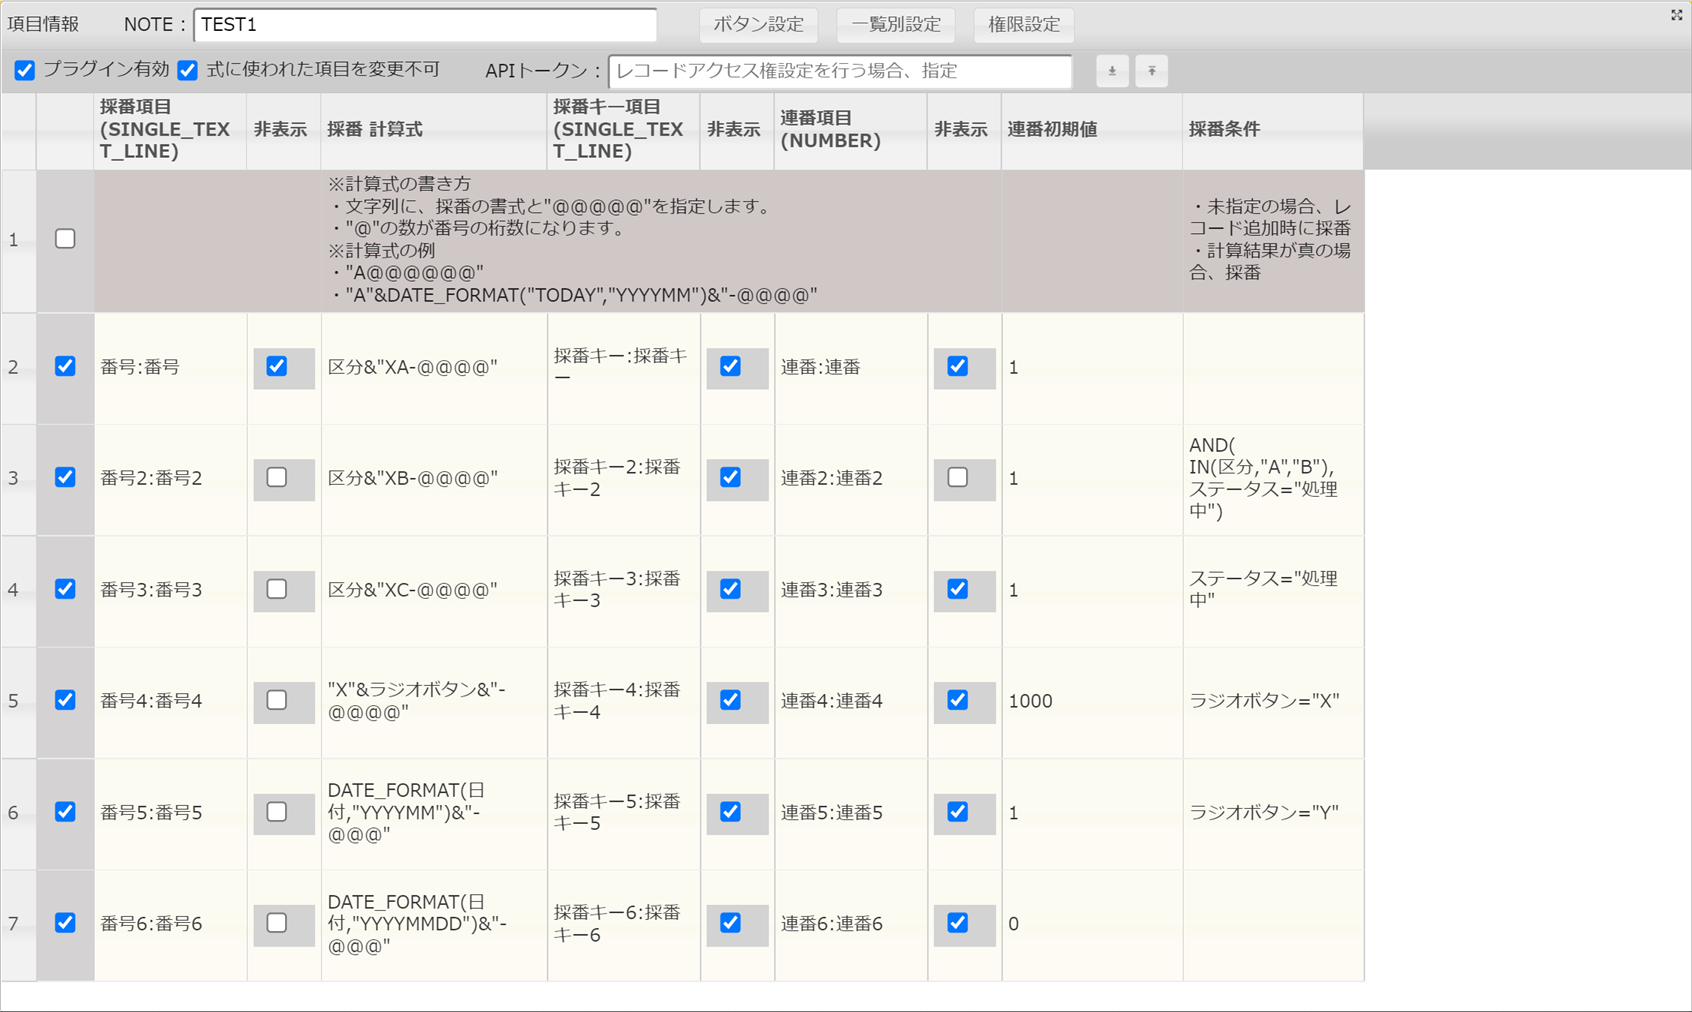
Task: Uncheck the row selection checkbox for 番号5:番号5
Action: pyautogui.click(x=65, y=812)
